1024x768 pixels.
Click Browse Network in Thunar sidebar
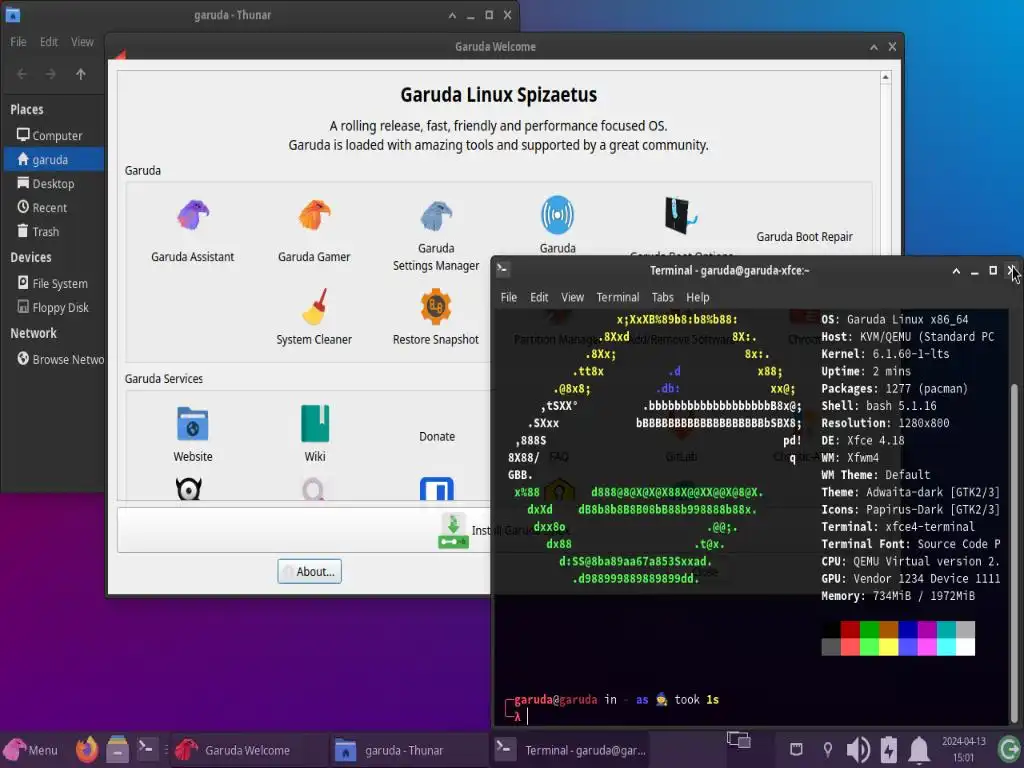click(54, 359)
